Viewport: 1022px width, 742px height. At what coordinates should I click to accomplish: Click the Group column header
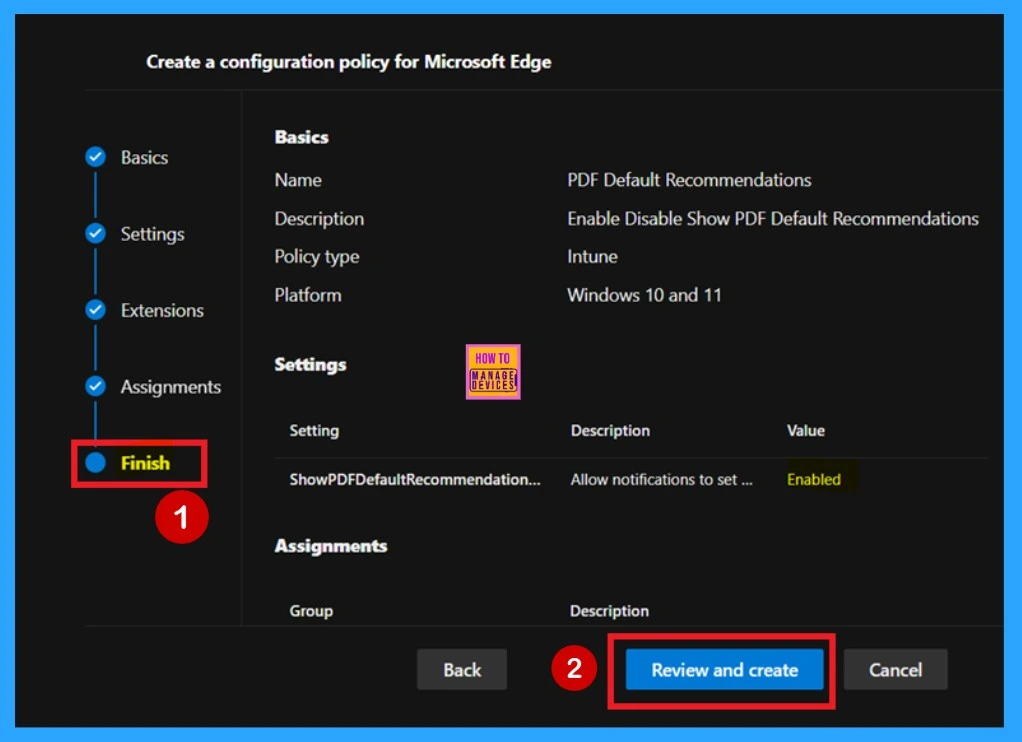tap(311, 611)
